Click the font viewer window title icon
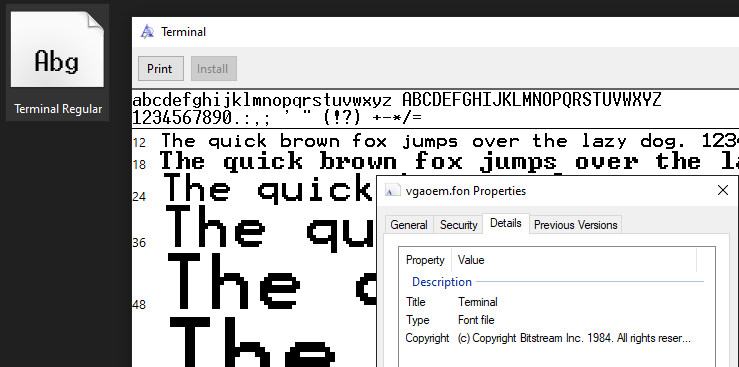This screenshot has width=739, height=367. pyautogui.click(x=148, y=32)
